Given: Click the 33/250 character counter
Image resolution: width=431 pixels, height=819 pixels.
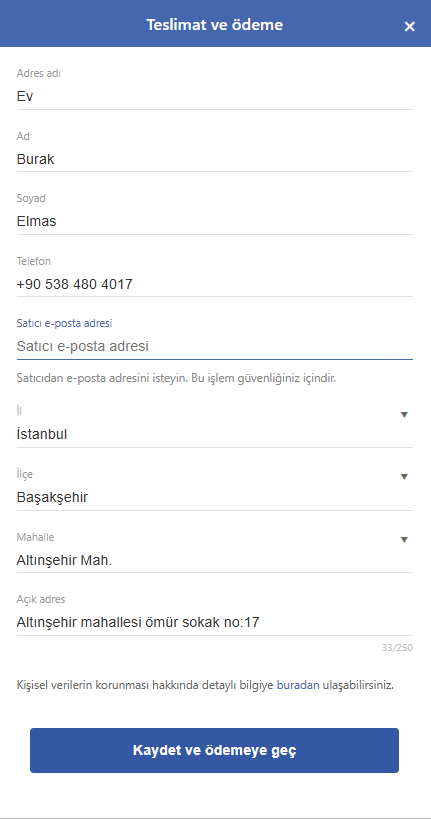Looking at the screenshot, I should (397, 648).
